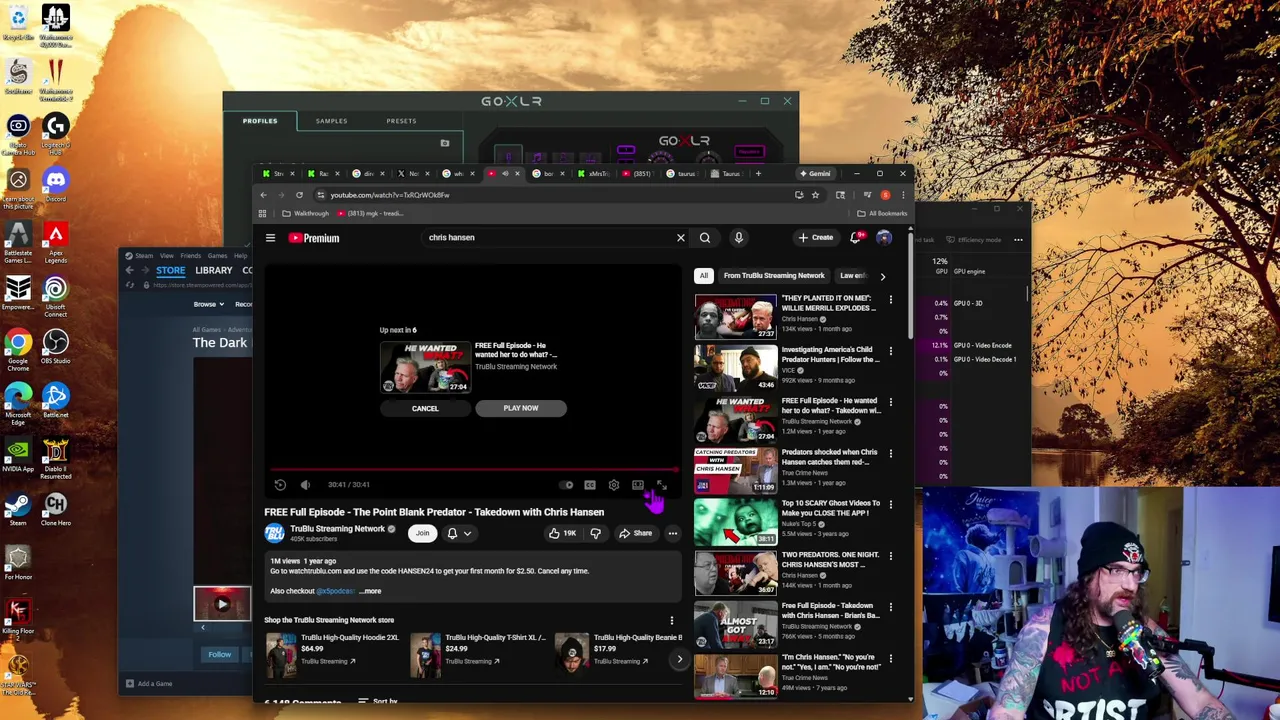Open the YouTube hamburger guide menu

click(x=270, y=238)
